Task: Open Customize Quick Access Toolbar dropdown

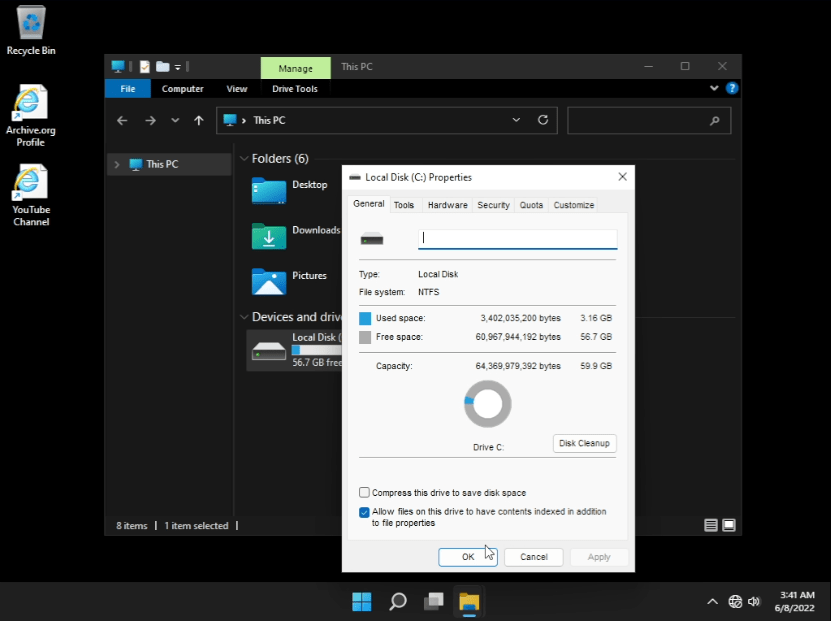Action: point(178,67)
